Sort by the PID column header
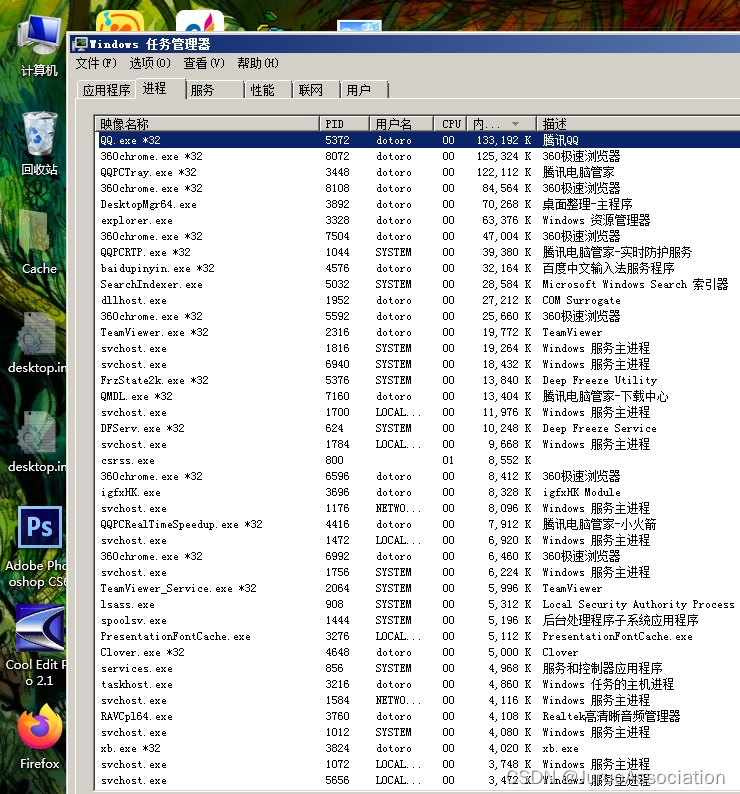The image size is (740, 794). click(x=344, y=124)
